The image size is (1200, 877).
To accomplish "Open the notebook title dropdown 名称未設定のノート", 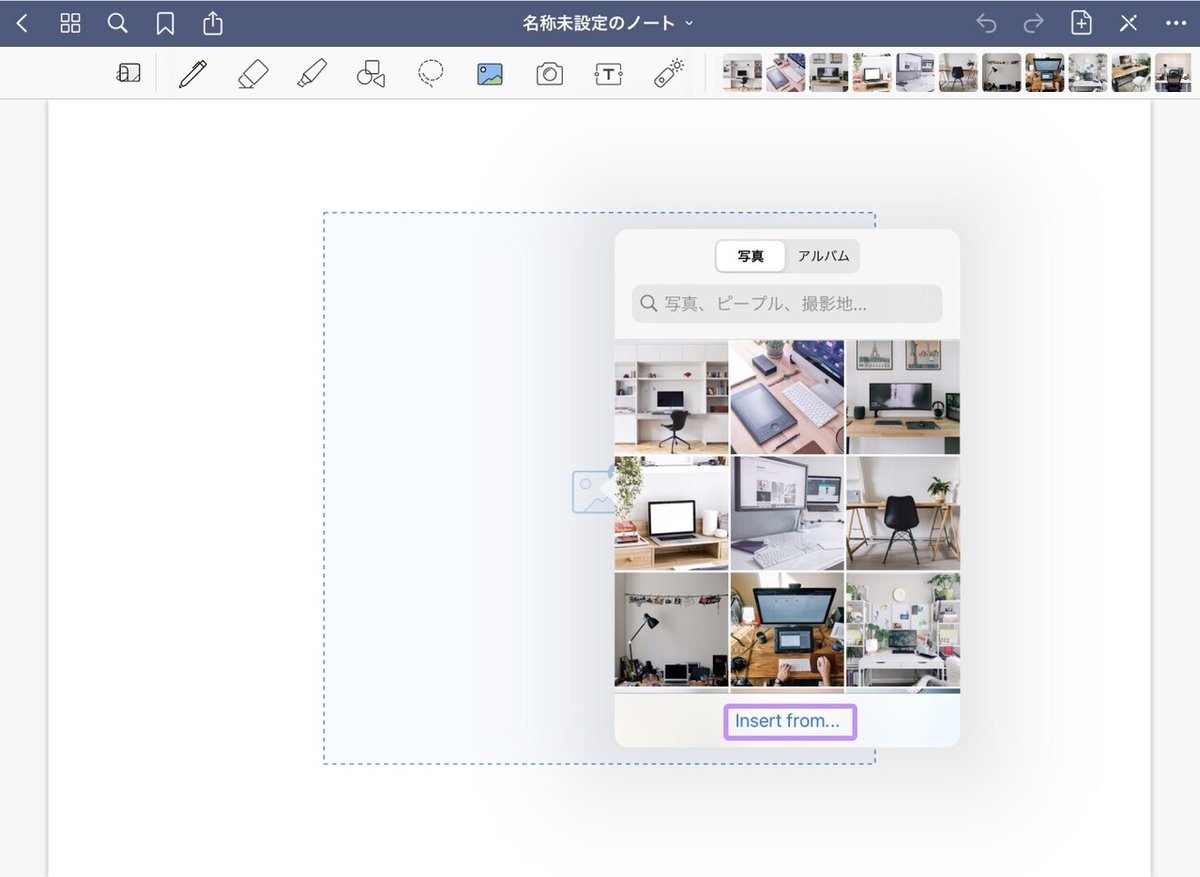I will tap(608, 23).
